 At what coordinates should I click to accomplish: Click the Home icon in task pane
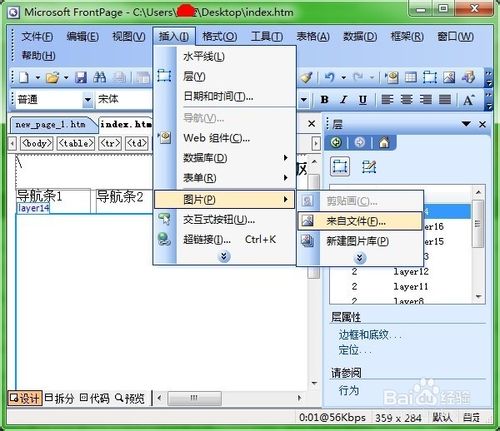coord(384,143)
